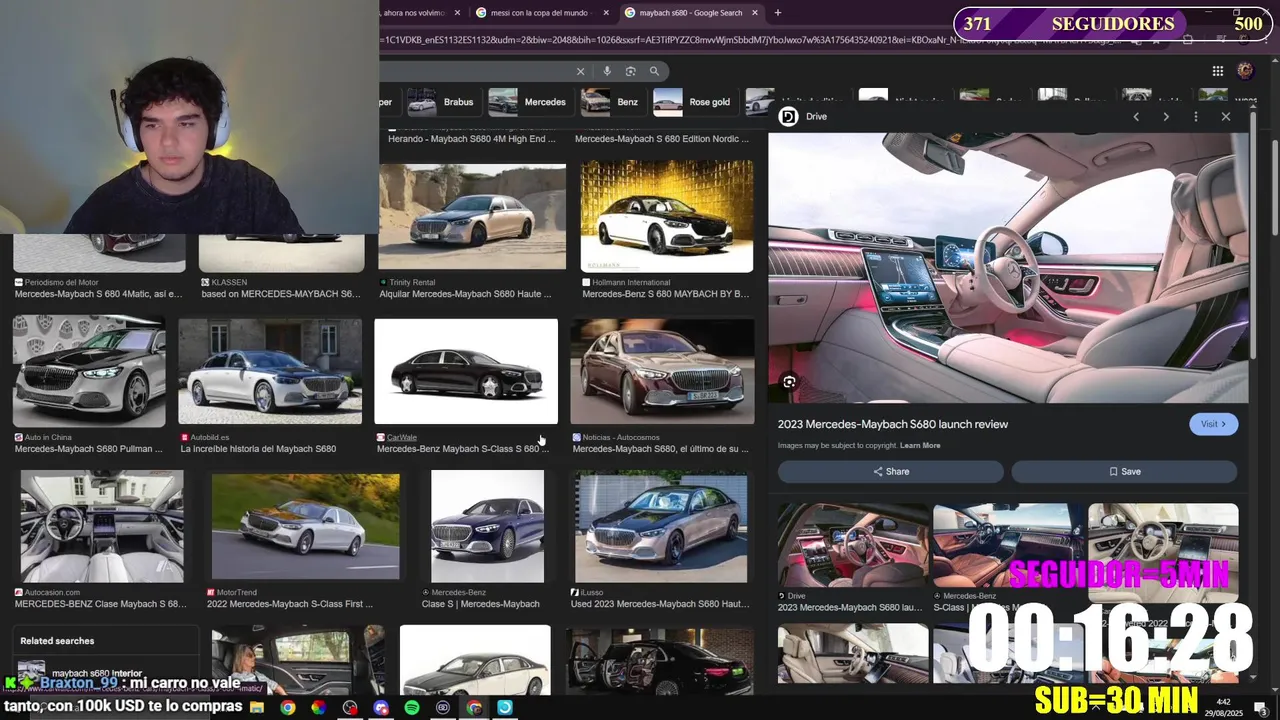Open the Drive site icon in preview header

(x=788, y=117)
